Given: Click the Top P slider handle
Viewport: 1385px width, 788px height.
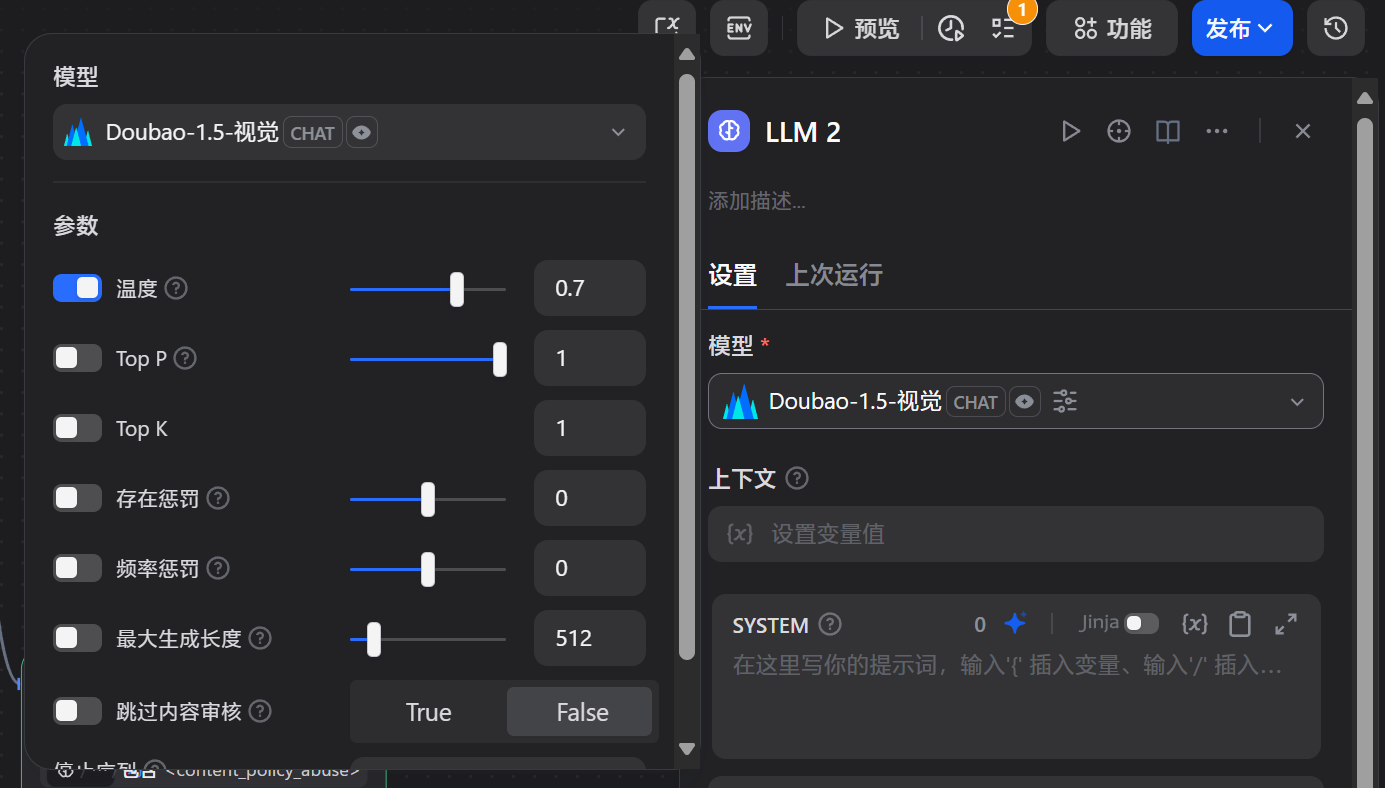Looking at the screenshot, I should coord(500,359).
